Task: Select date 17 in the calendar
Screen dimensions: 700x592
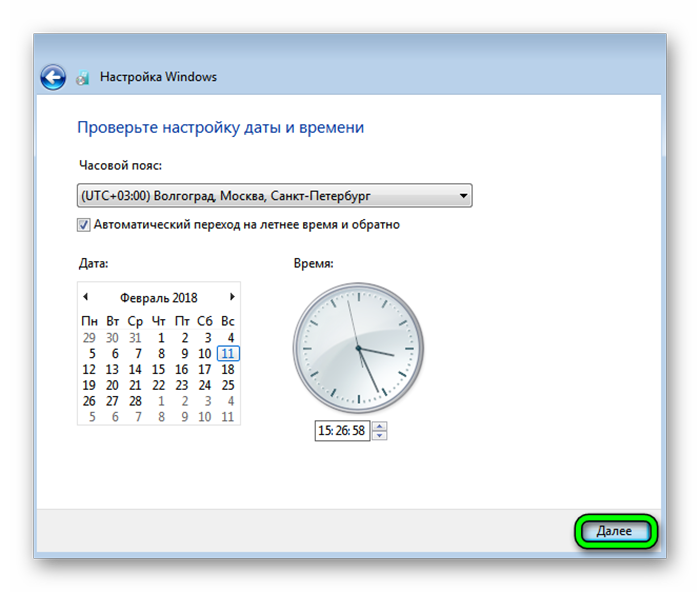Action: pos(205,370)
